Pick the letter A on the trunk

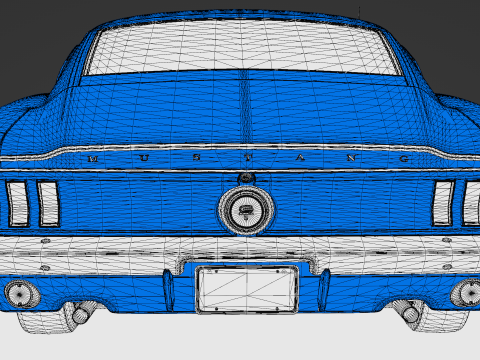tap(300, 157)
